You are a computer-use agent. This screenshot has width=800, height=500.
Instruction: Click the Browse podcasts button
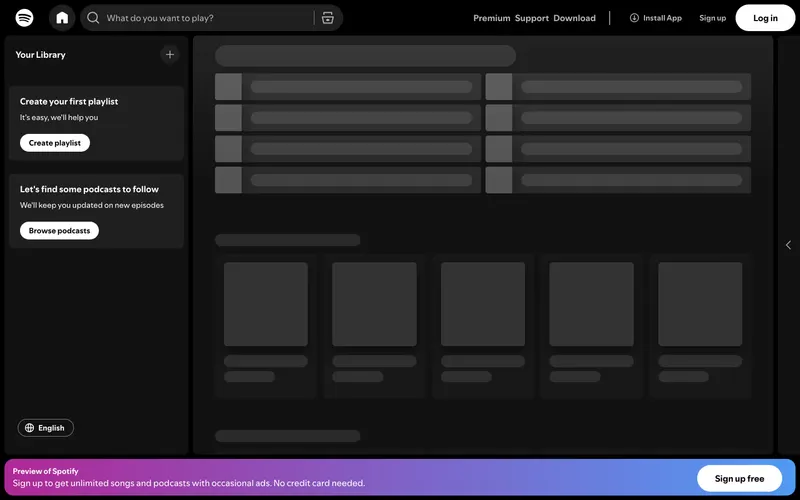[59, 231]
